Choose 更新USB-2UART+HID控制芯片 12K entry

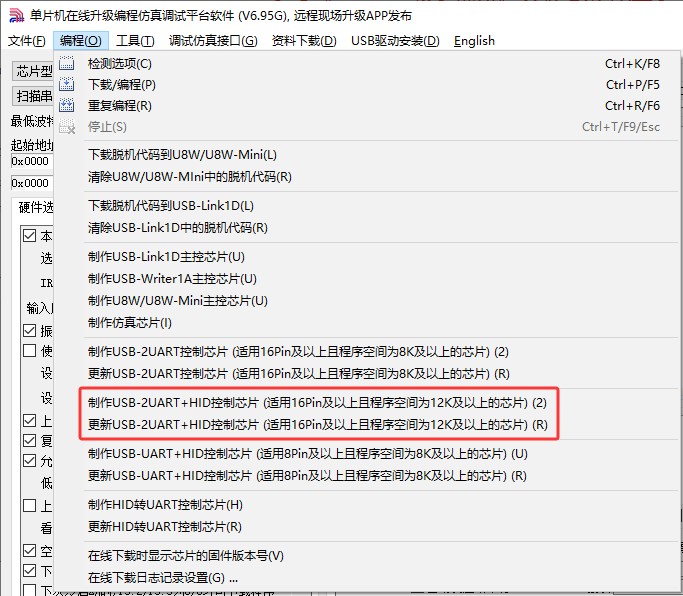coord(368,425)
